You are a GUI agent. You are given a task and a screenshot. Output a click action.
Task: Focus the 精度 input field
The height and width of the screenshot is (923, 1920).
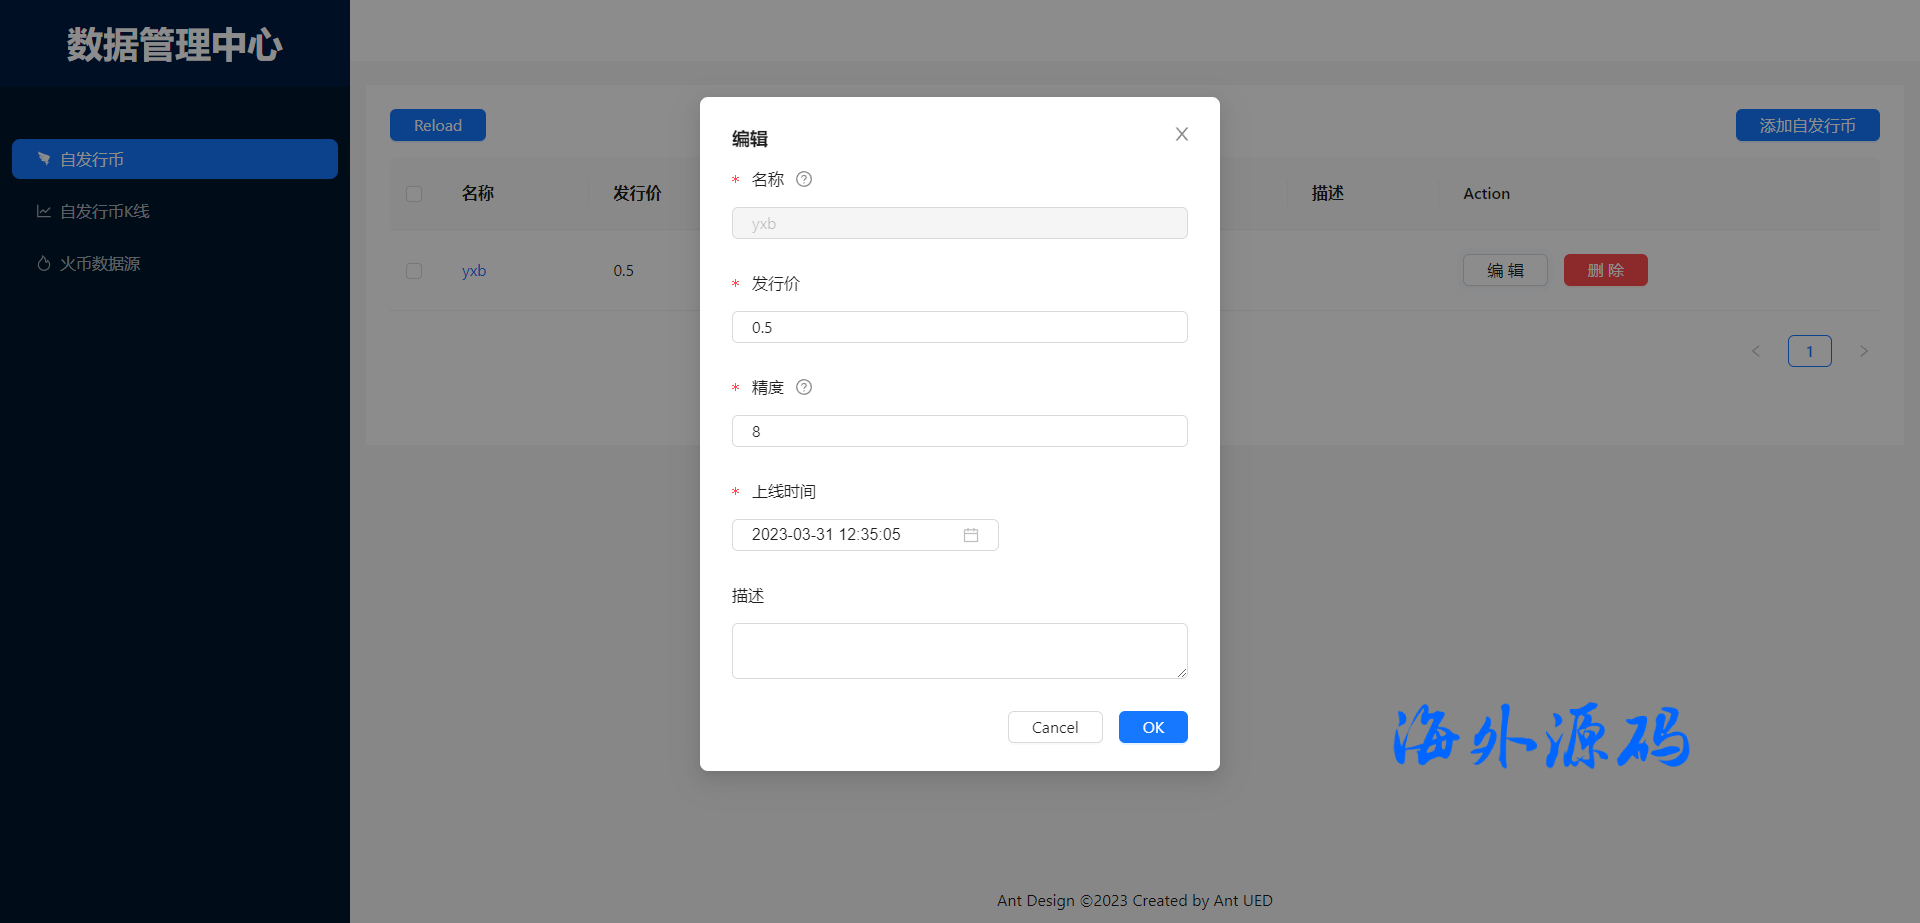959,431
